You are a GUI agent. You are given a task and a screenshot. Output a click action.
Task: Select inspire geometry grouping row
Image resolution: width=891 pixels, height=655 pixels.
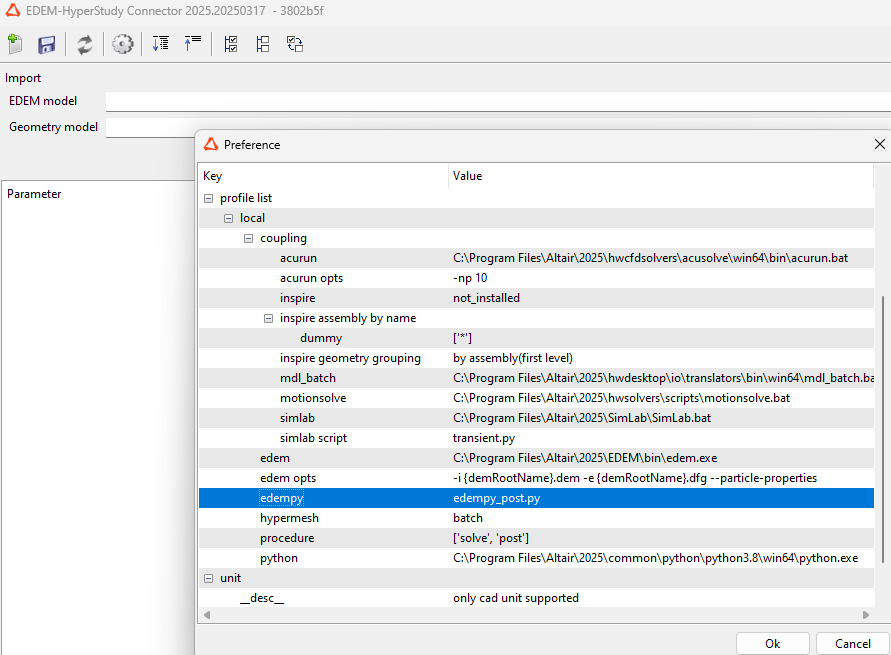tap(536, 358)
